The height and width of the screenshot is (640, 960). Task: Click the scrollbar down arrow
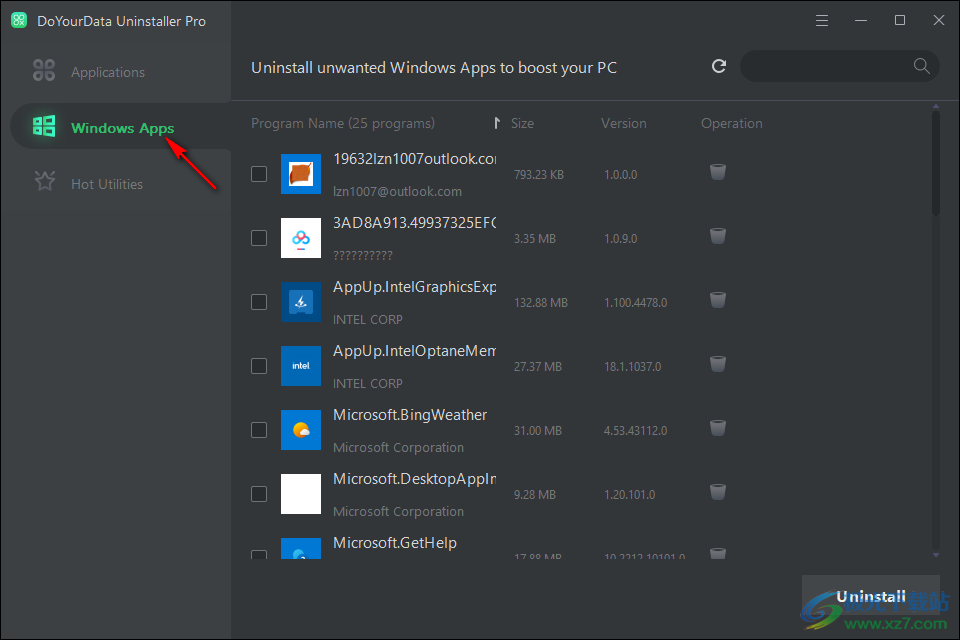coord(936,555)
